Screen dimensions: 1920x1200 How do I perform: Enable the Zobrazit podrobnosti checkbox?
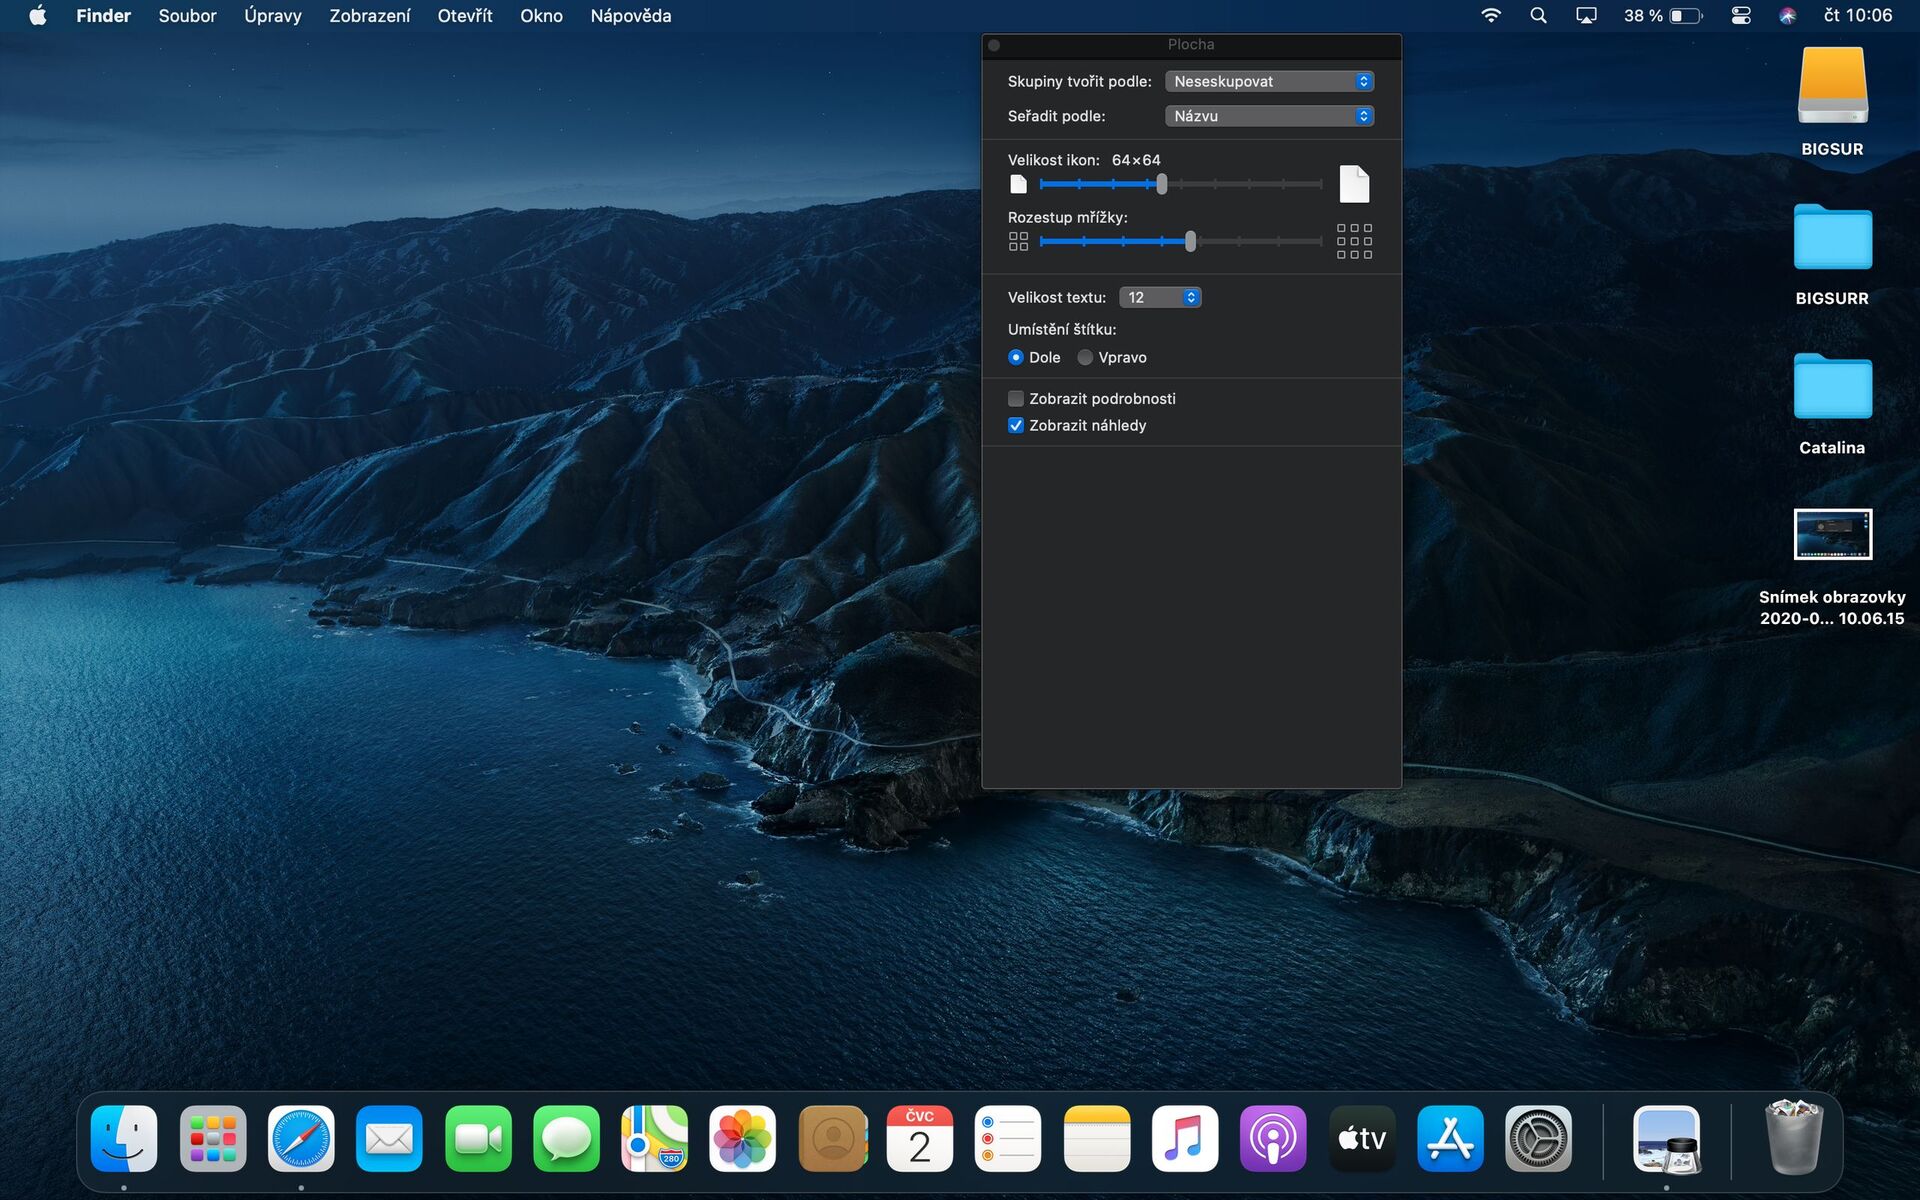pos(1015,398)
